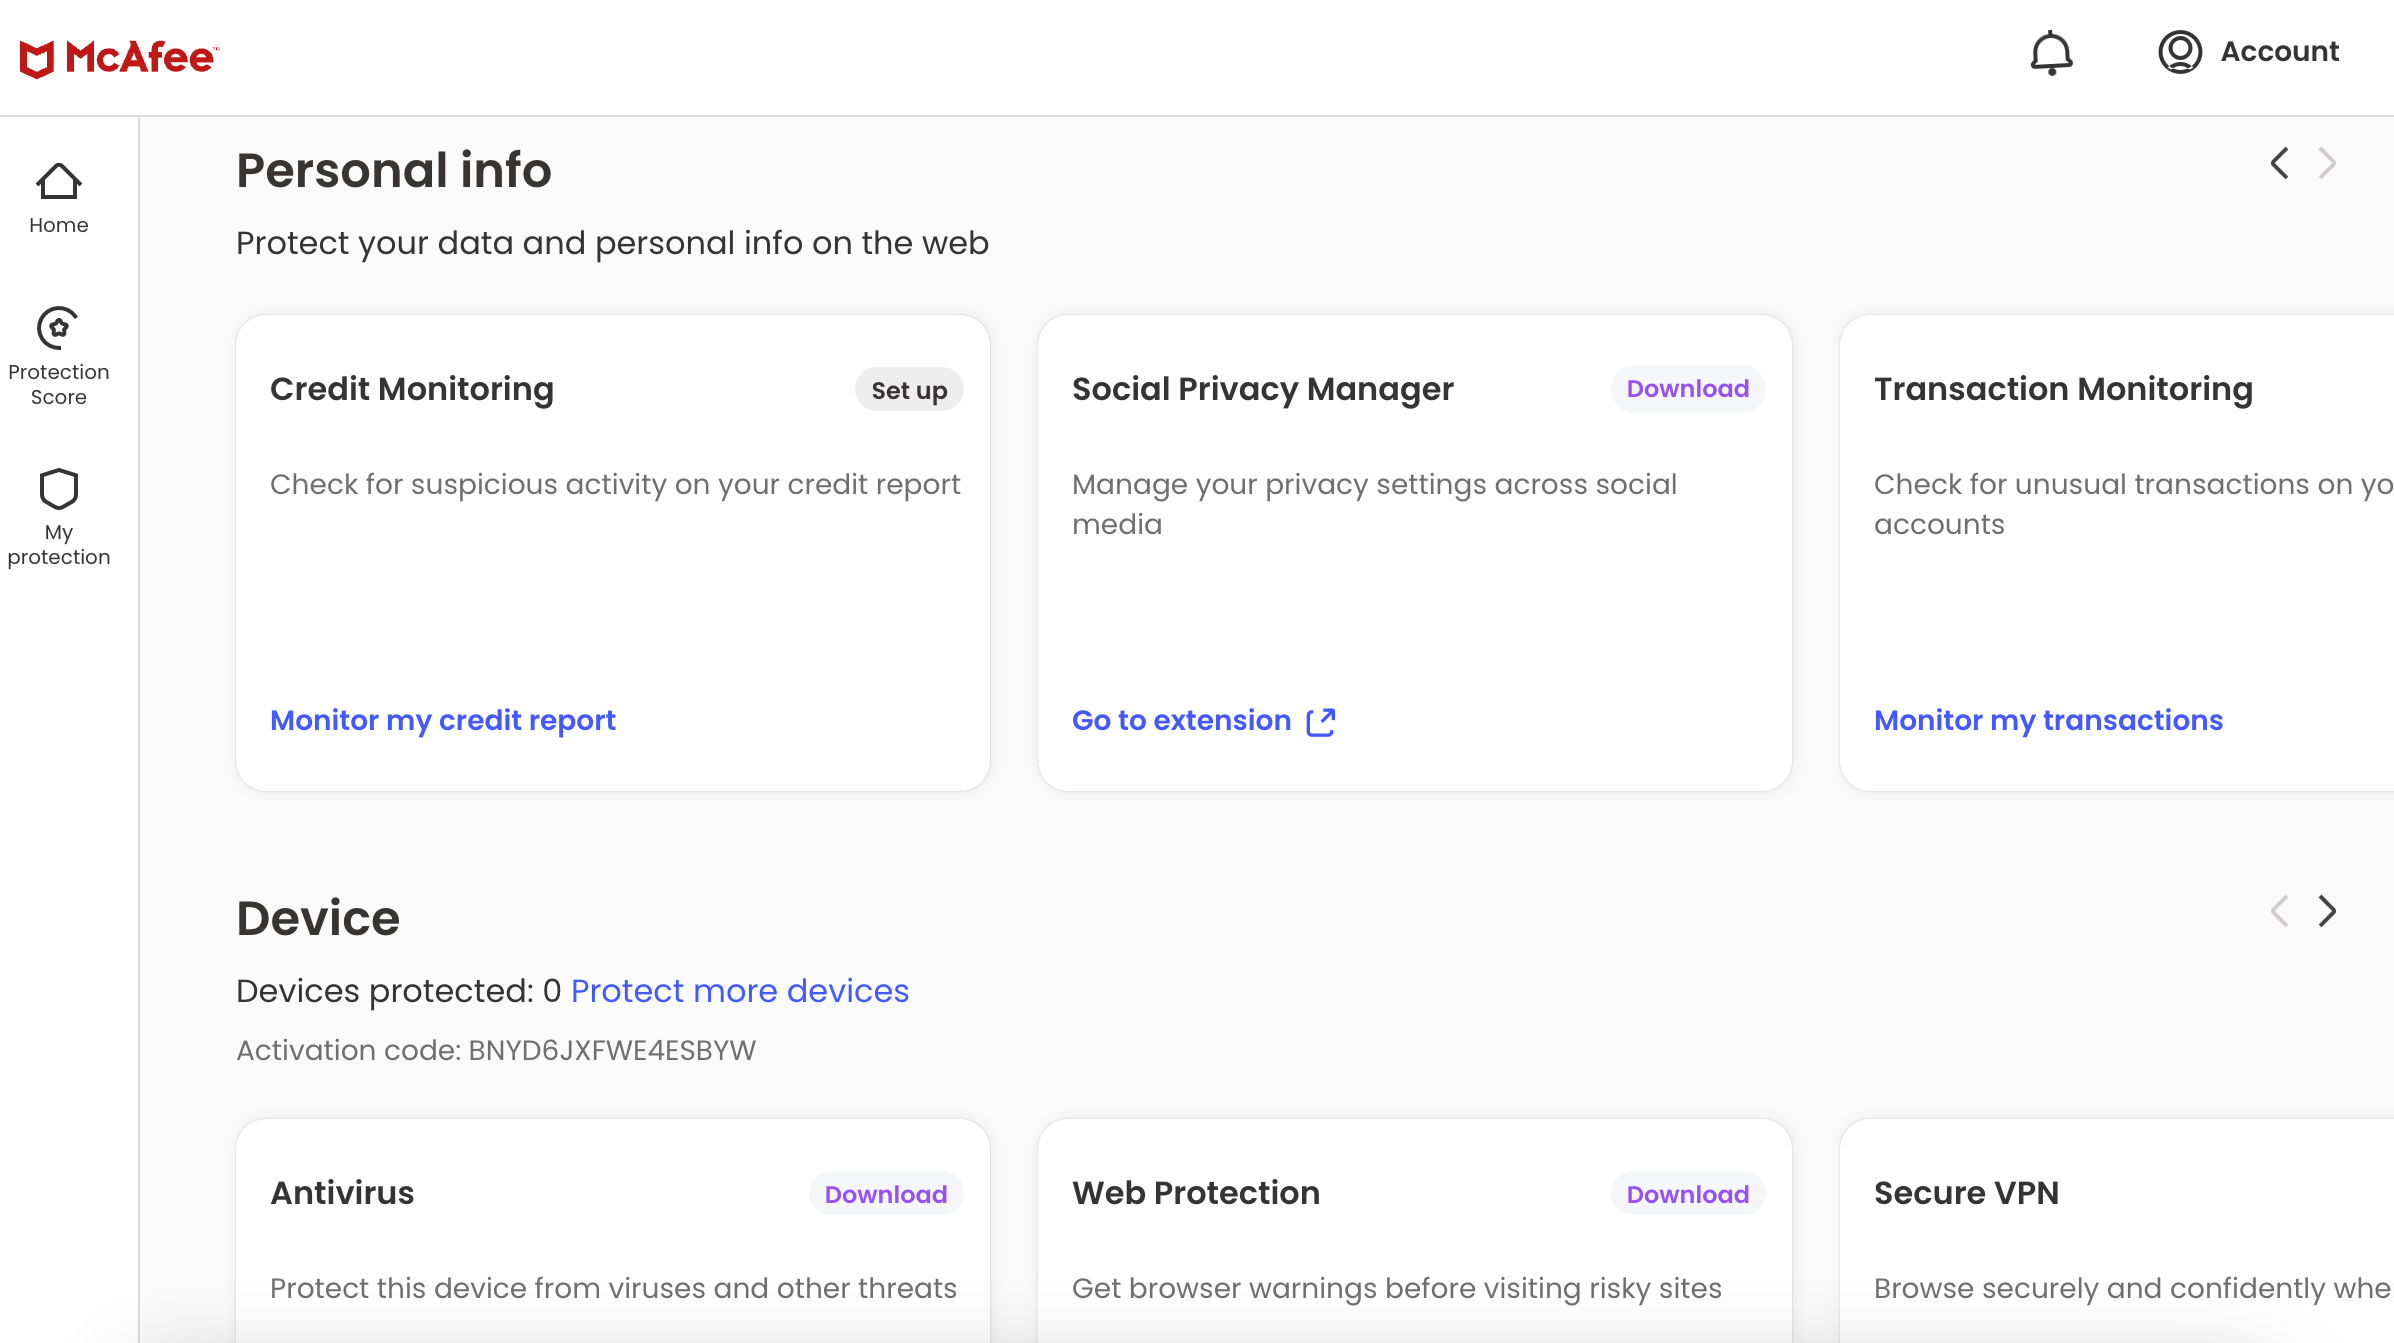
Task: Open Monitor my transactions link
Action: pyautogui.click(x=2048, y=720)
